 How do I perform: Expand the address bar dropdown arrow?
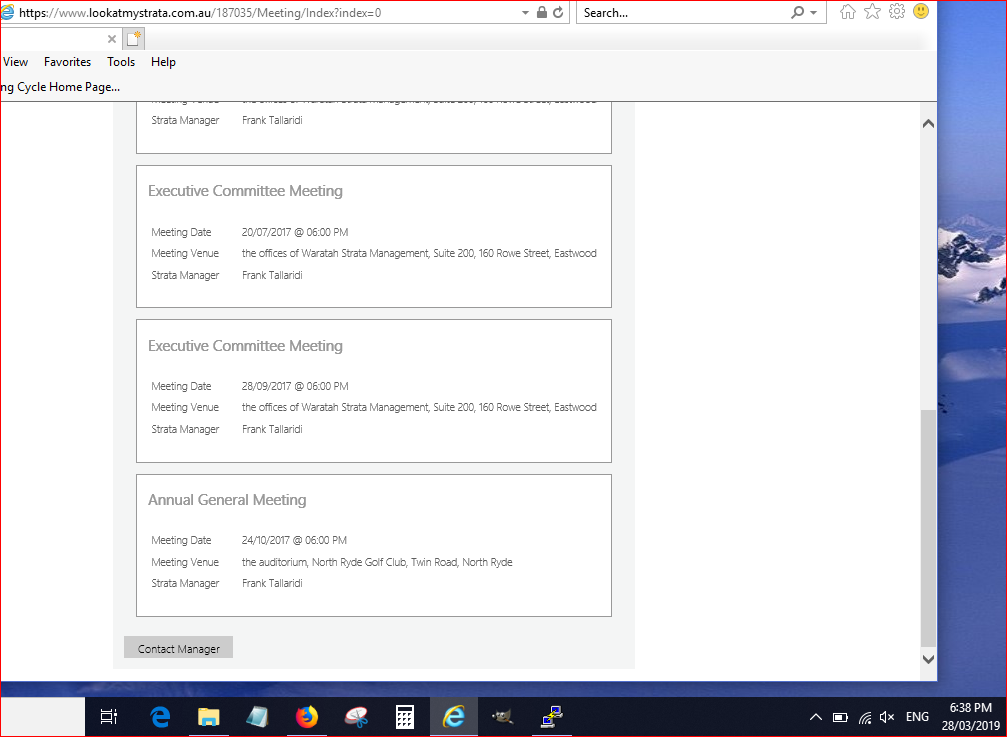(x=526, y=13)
